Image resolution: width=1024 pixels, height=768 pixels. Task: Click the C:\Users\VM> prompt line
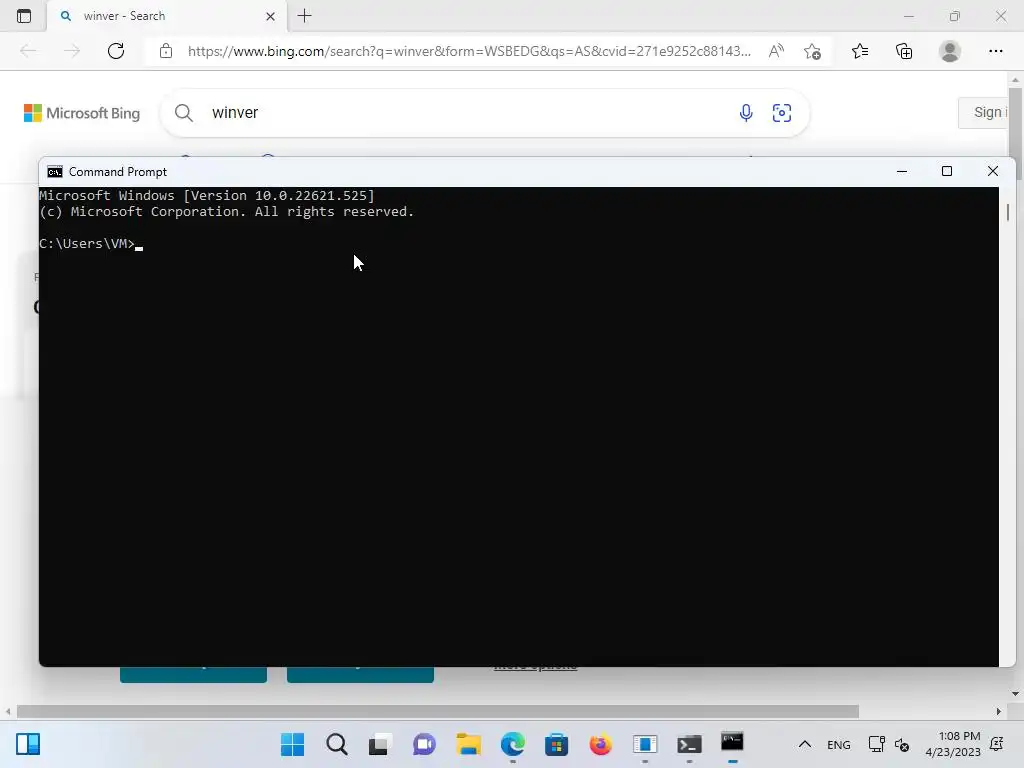(x=91, y=244)
